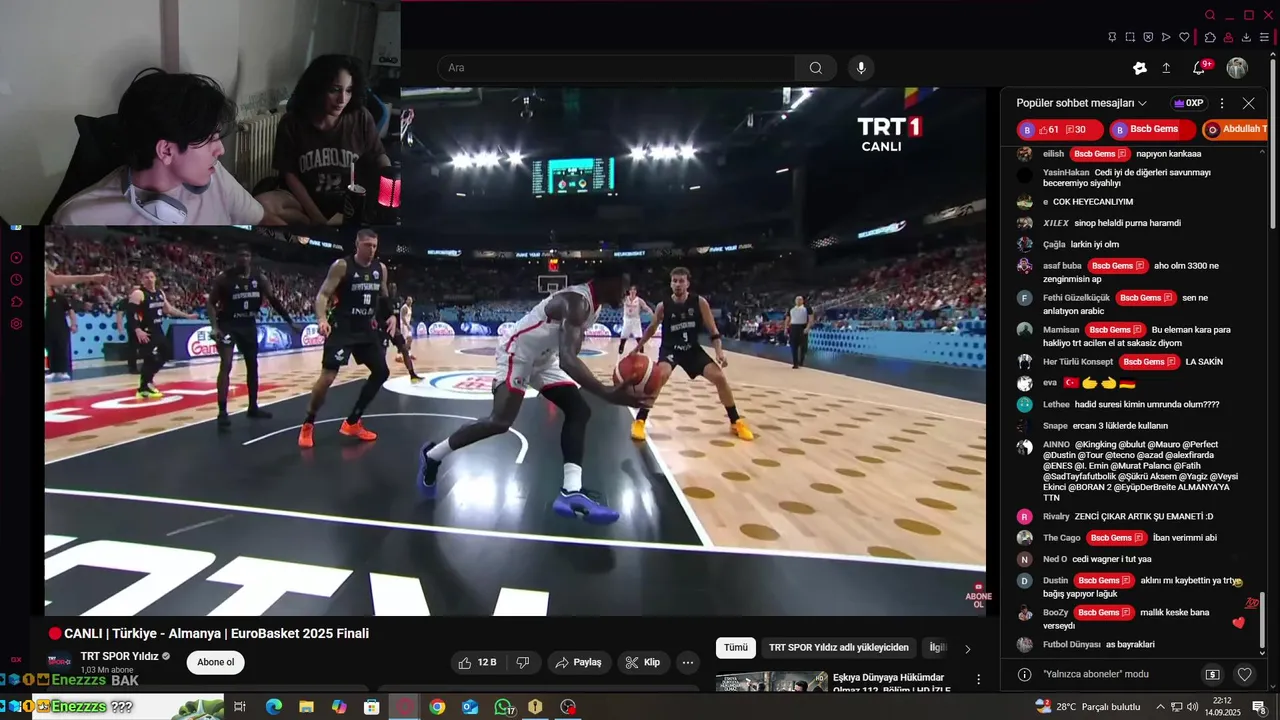The image size is (1280, 720).
Task: Open Microsoft Edge from the taskbar
Action: click(x=273, y=707)
